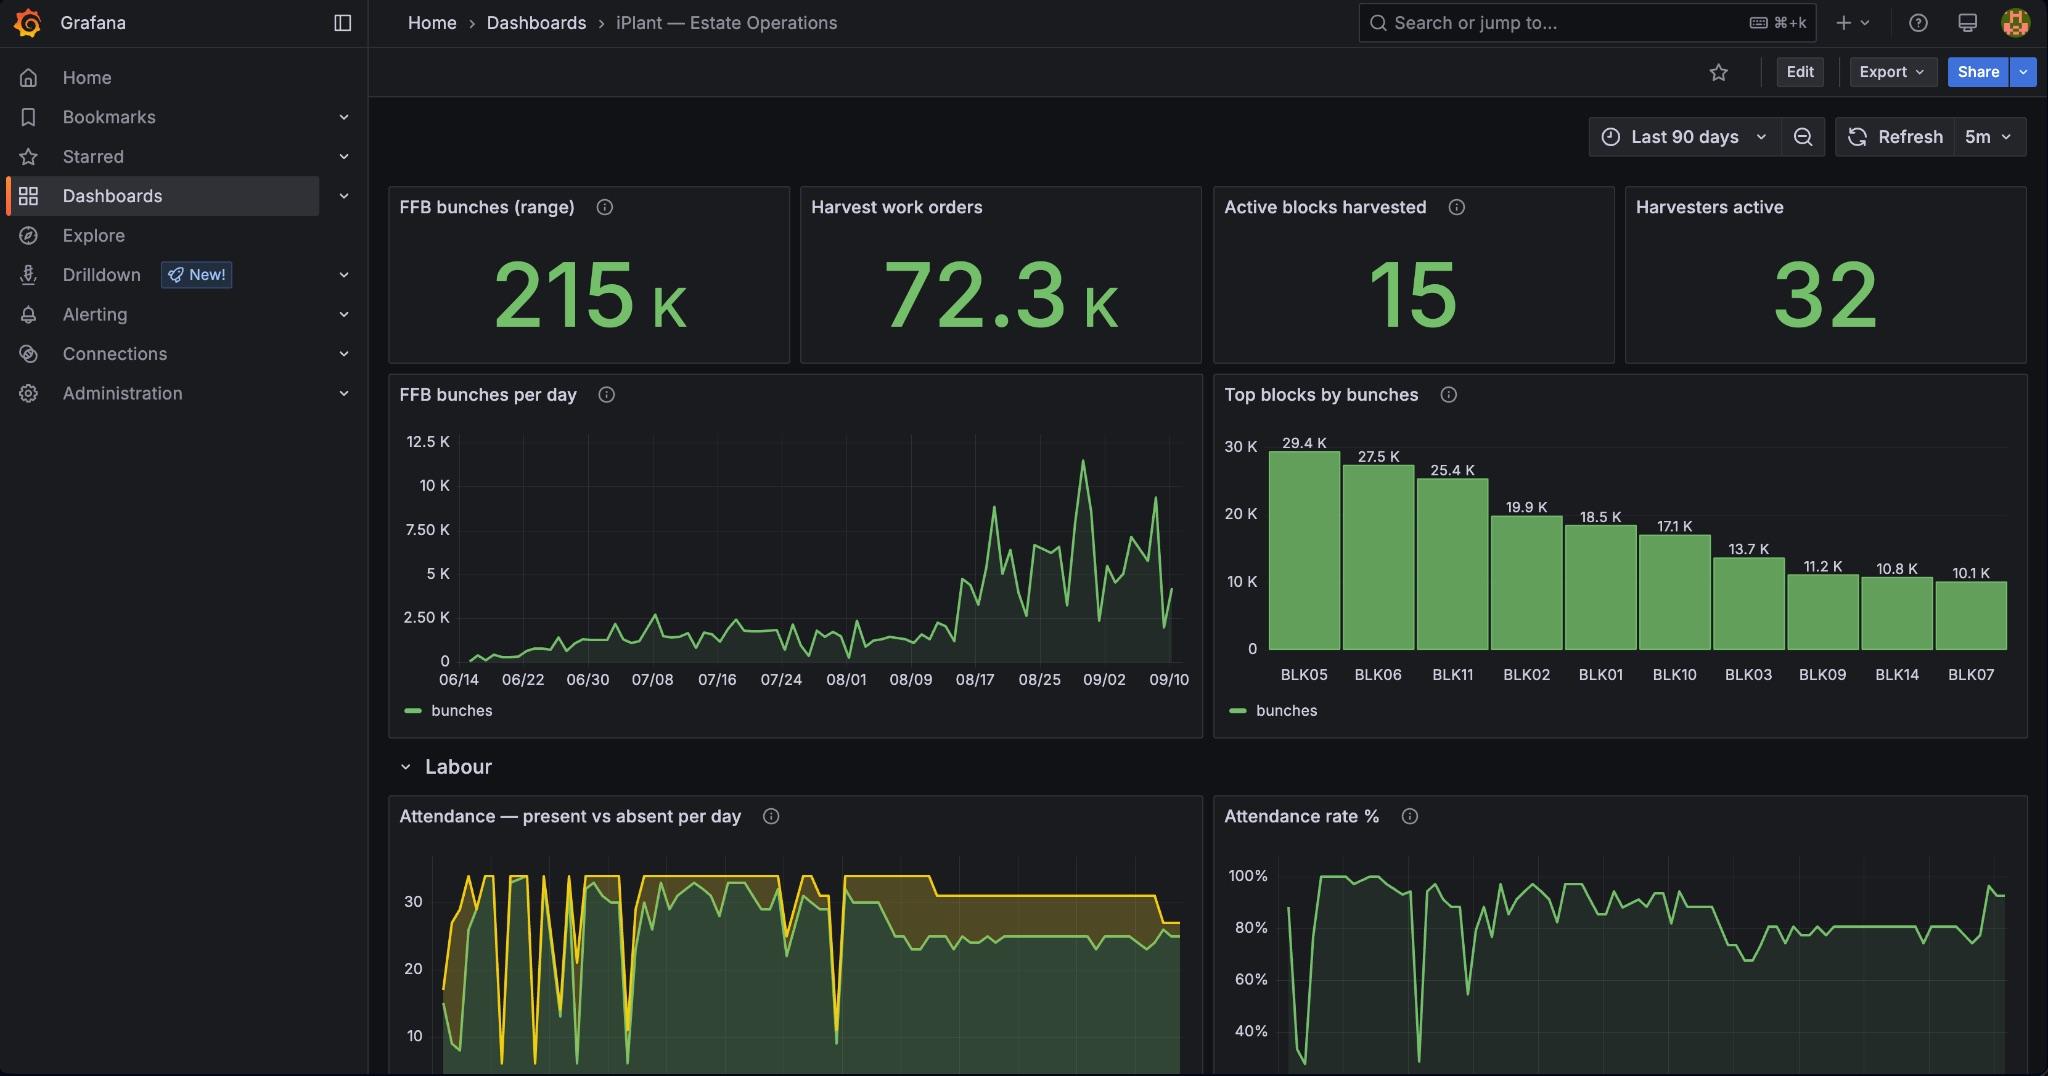Open the 5m refresh interval dropdown
The width and height of the screenshot is (2048, 1076).
(x=1988, y=137)
